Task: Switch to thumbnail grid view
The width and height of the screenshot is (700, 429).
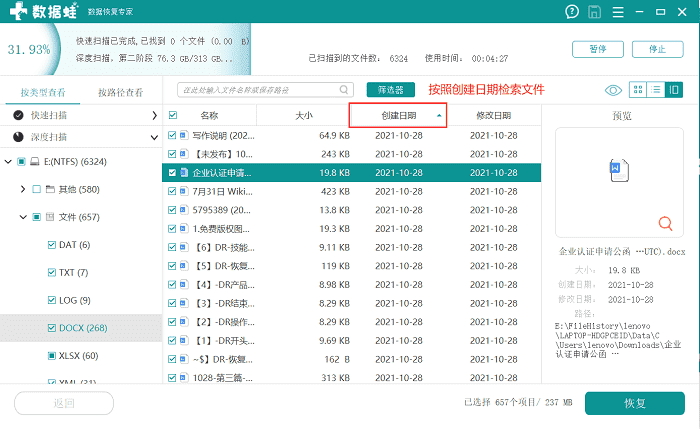Action: [x=638, y=90]
